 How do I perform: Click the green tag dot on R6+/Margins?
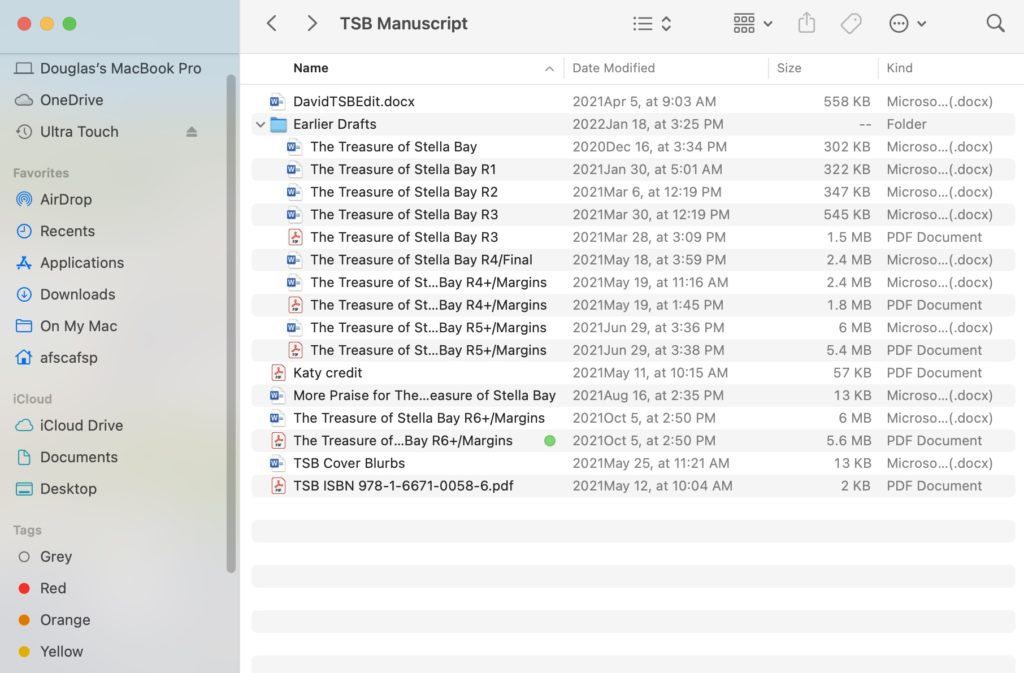click(x=550, y=441)
